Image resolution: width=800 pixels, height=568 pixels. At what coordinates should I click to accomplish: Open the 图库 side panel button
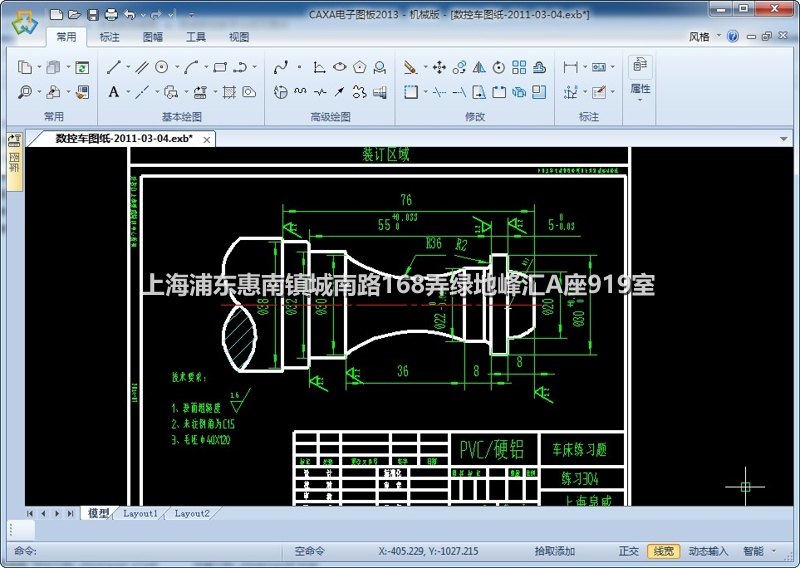14,161
